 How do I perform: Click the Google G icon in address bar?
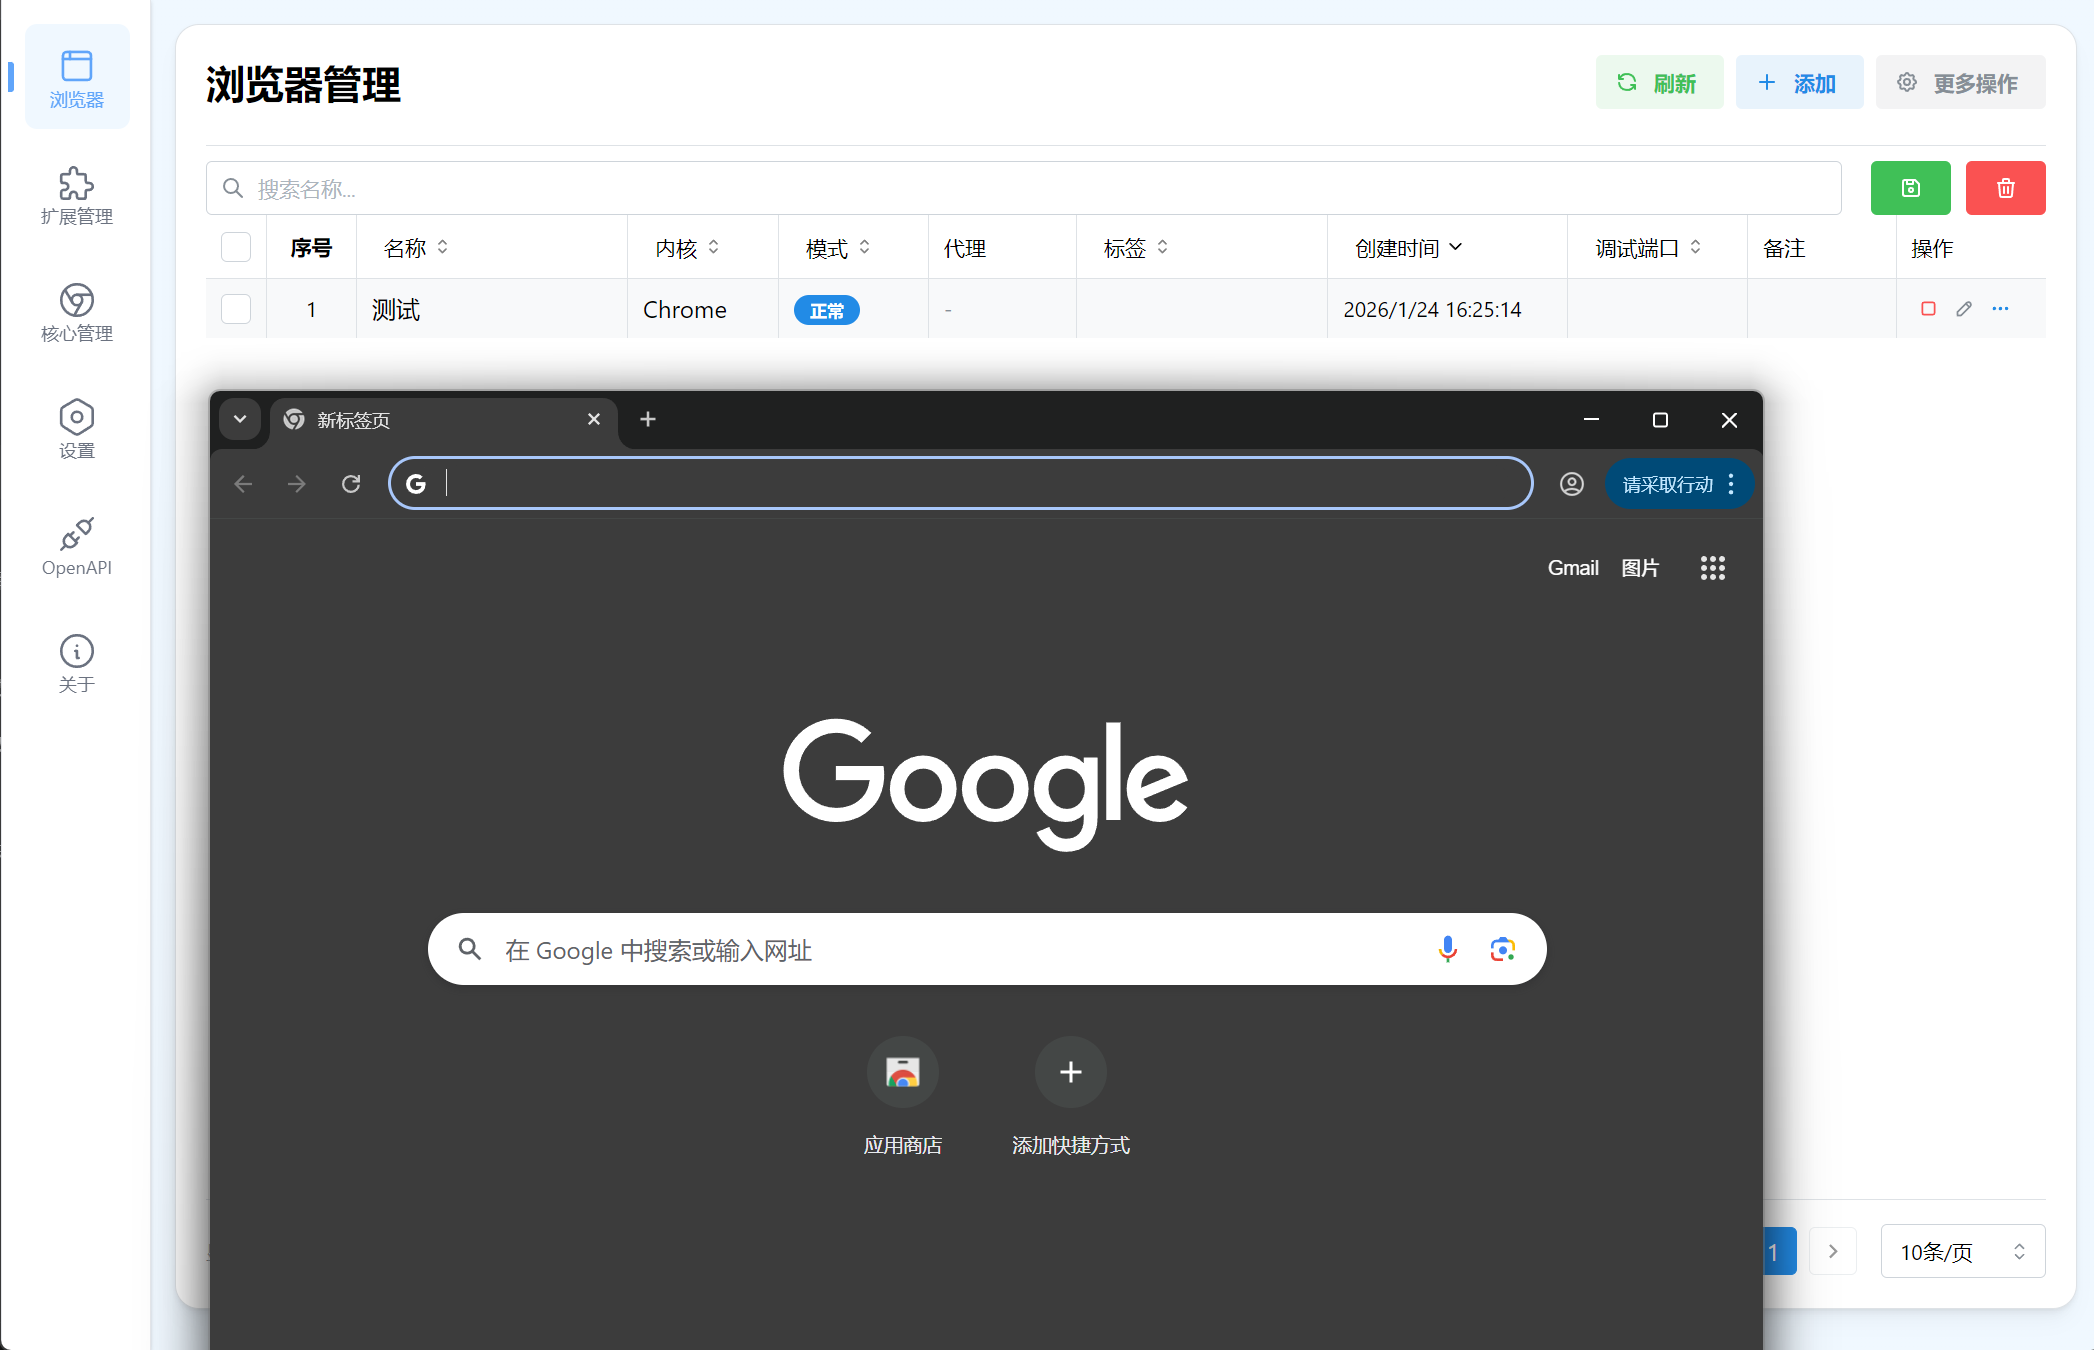[416, 484]
